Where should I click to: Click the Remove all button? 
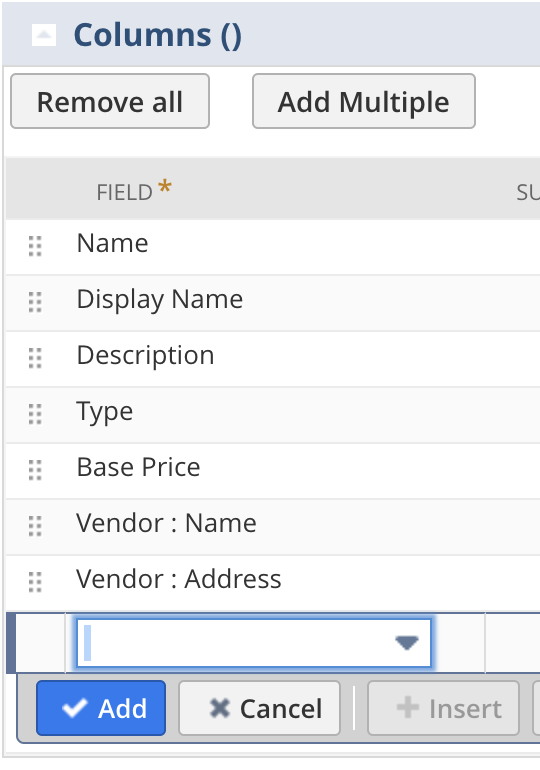(110, 101)
